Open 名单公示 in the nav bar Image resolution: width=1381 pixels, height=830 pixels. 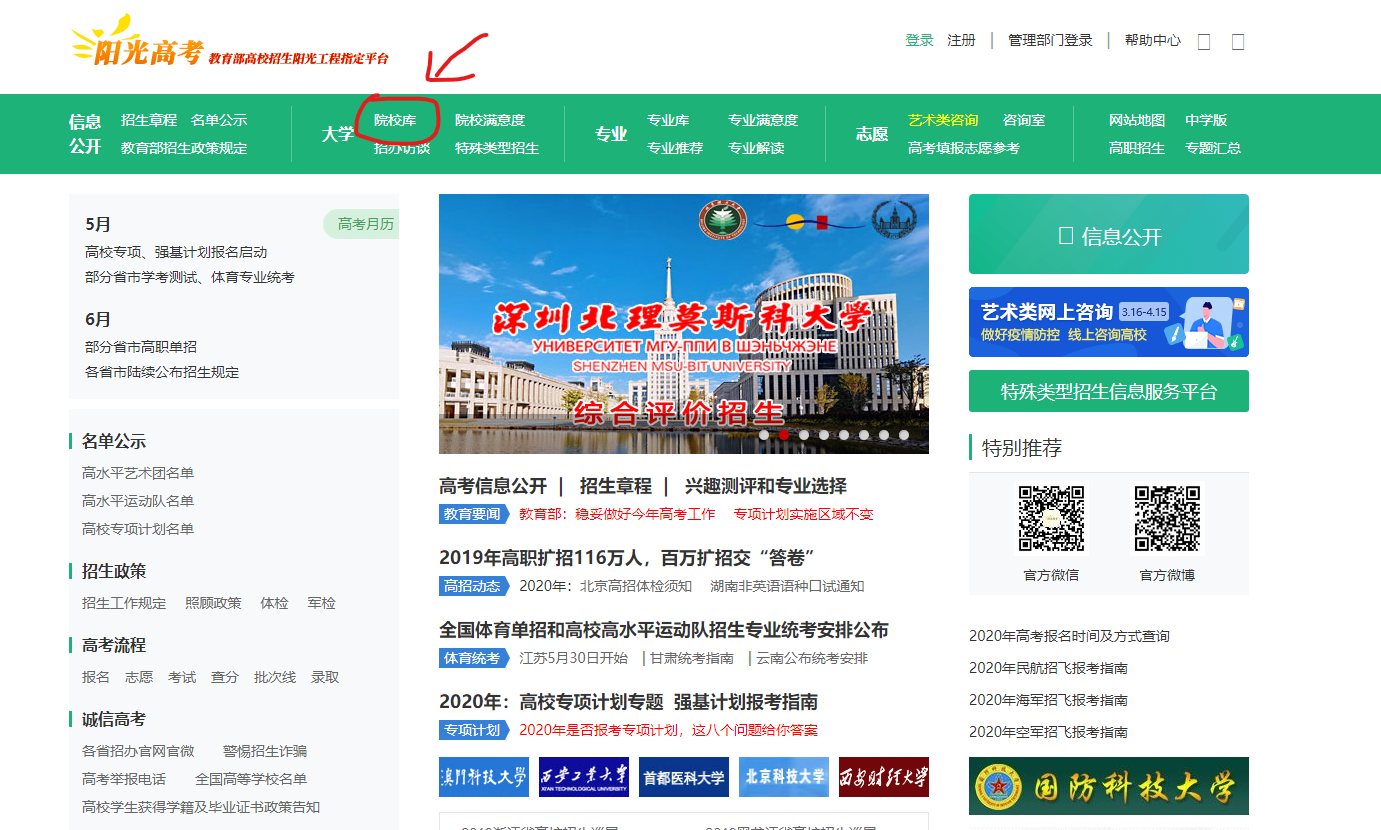coord(219,120)
